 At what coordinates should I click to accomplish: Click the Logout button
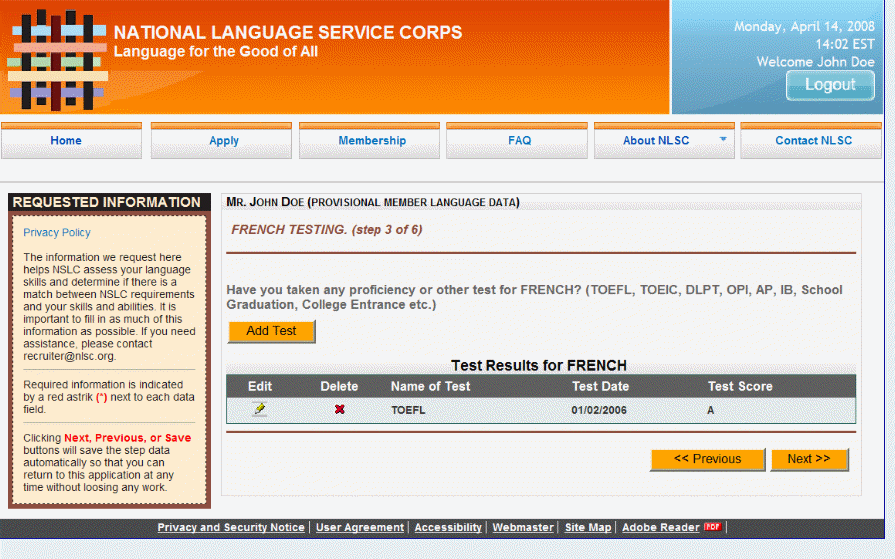point(830,85)
